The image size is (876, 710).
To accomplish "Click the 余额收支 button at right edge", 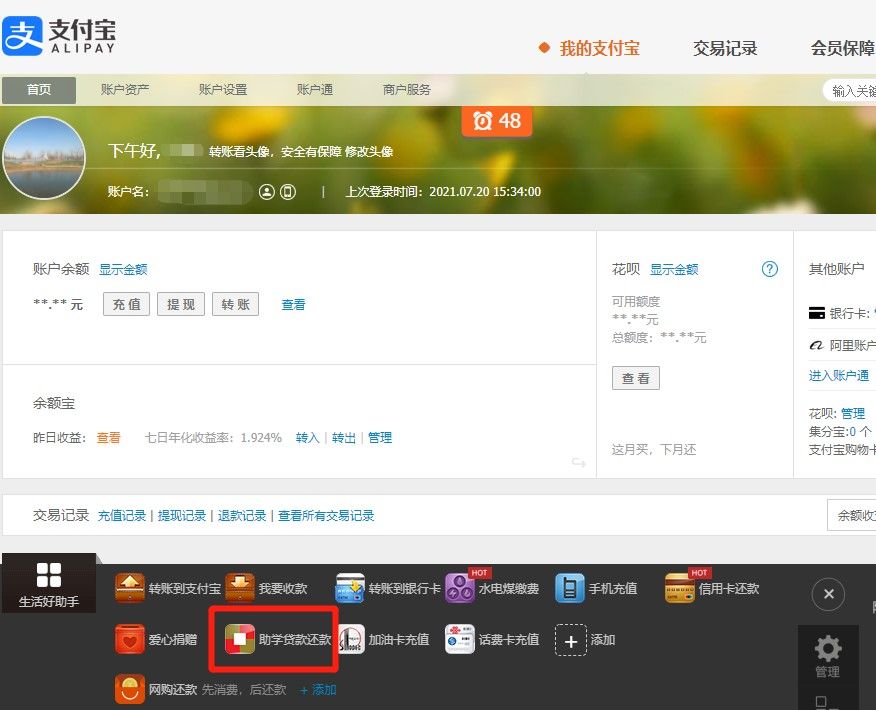I will click(x=851, y=515).
